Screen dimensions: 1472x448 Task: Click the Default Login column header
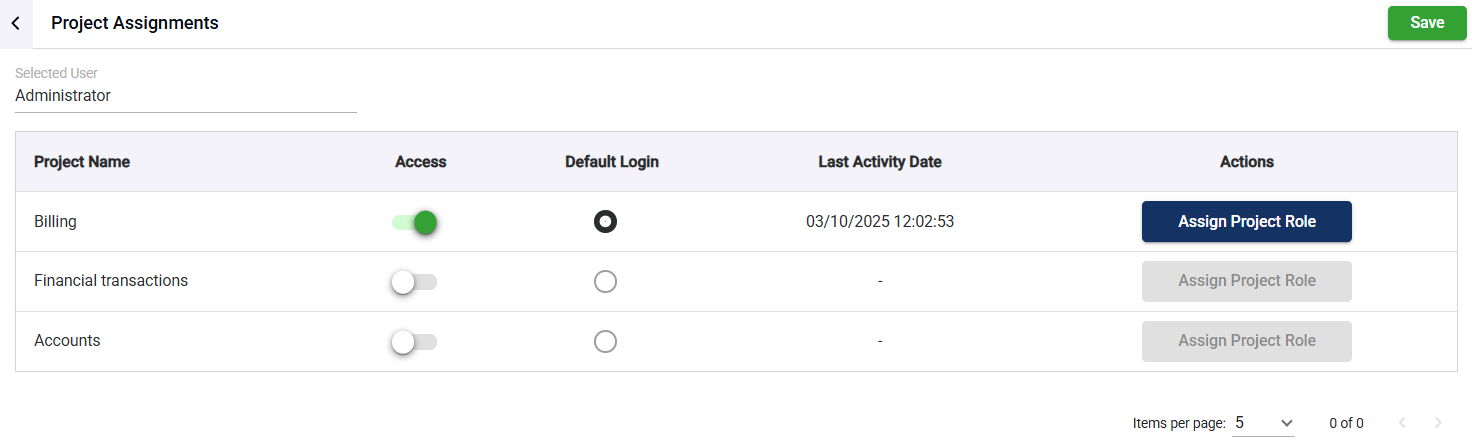point(612,162)
